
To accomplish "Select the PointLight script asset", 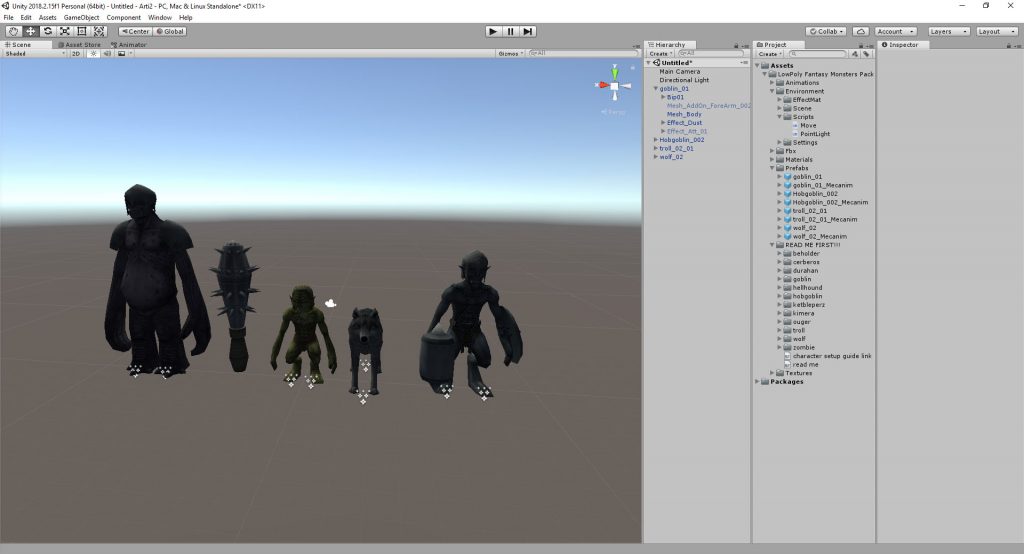I will [814, 133].
